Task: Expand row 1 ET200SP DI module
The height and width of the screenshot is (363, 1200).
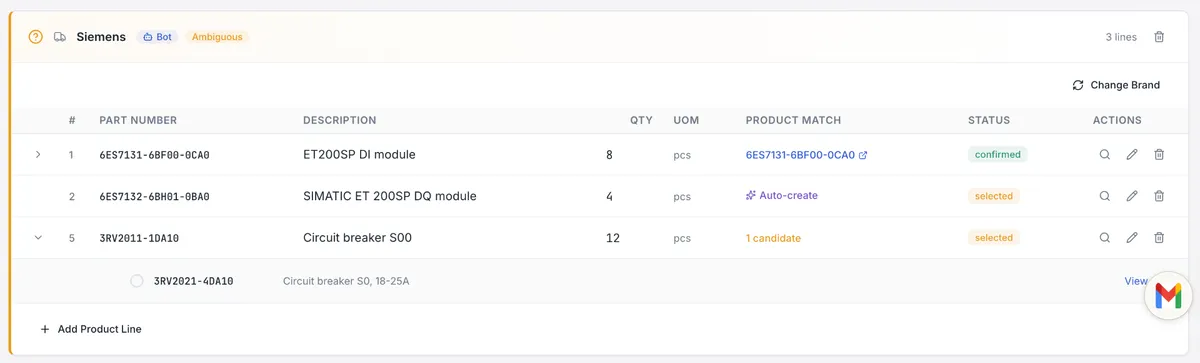Action: pos(38,155)
